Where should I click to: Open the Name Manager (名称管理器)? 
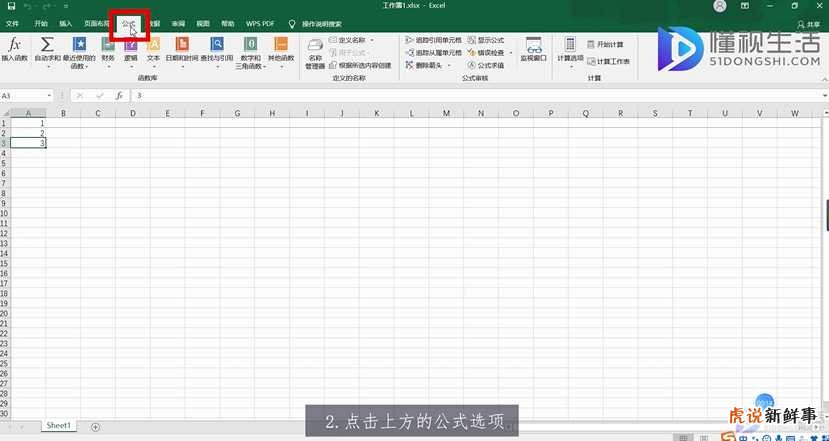315,54
